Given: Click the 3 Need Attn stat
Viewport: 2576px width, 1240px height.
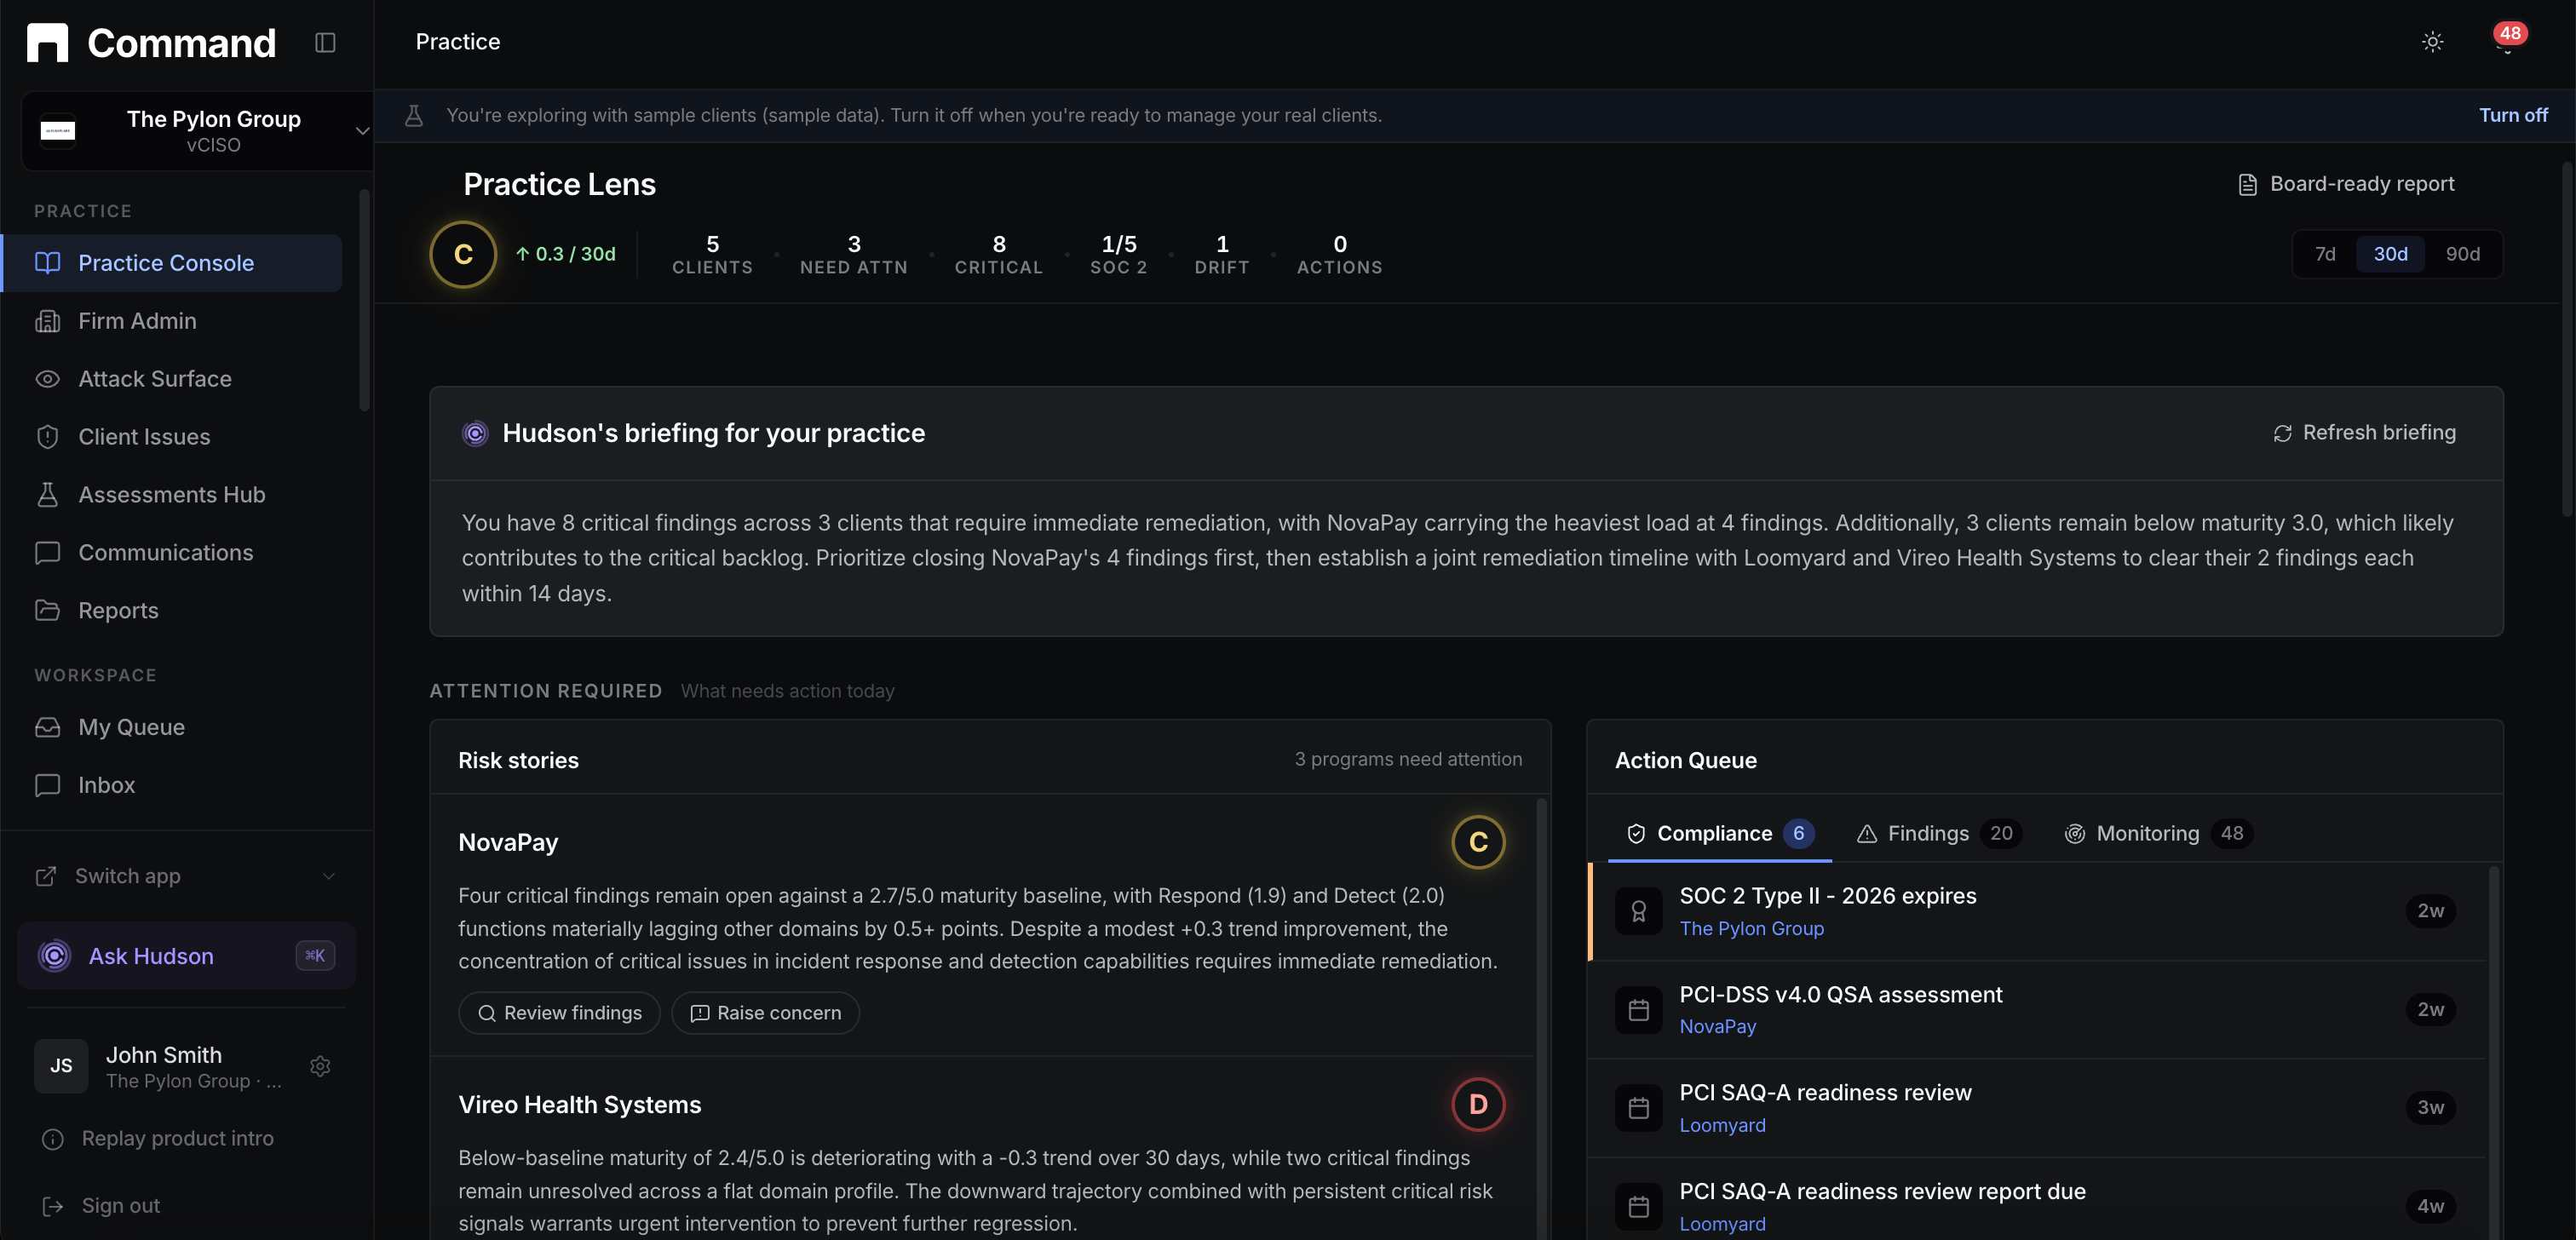Looking at the screenshot, I should pos(853,254).
